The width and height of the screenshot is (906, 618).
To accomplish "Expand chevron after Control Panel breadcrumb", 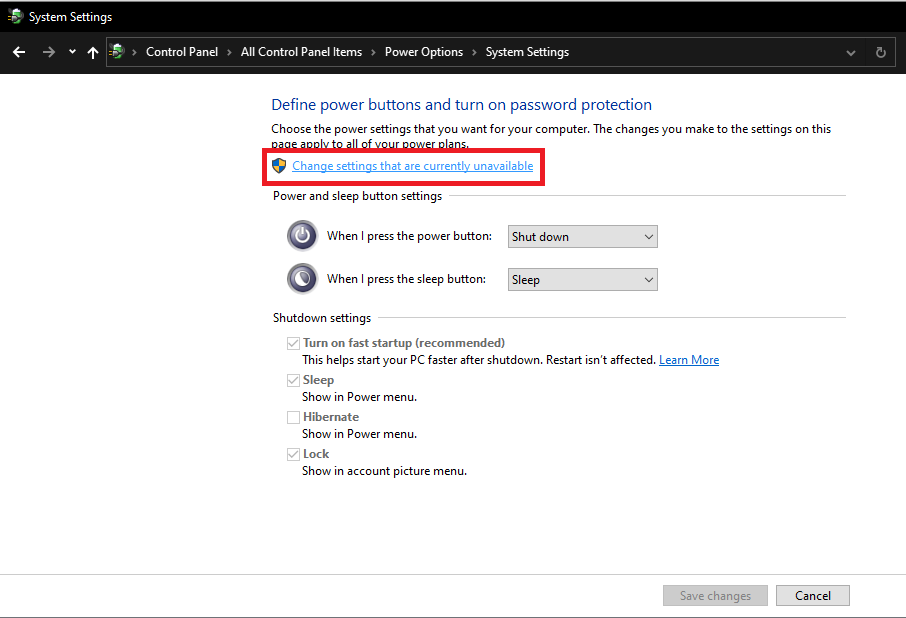I will click(x=229, y=53).
